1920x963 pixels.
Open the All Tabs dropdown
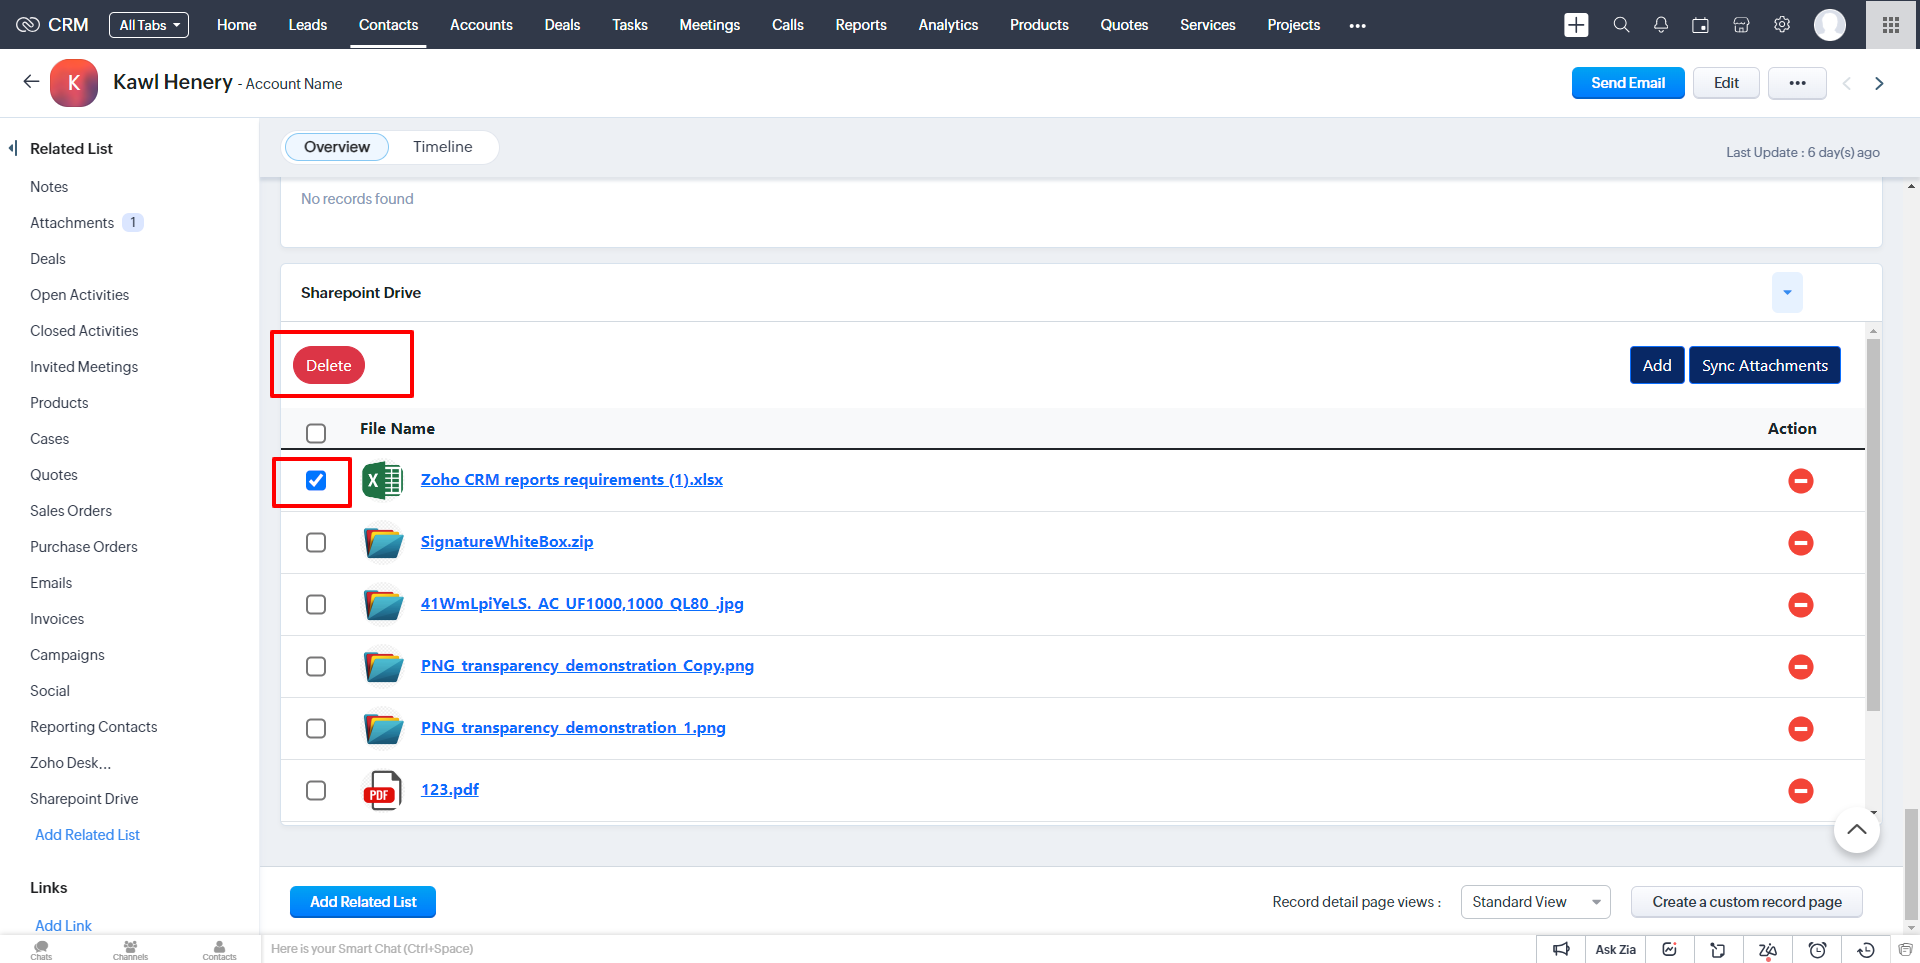pos(149,25)
